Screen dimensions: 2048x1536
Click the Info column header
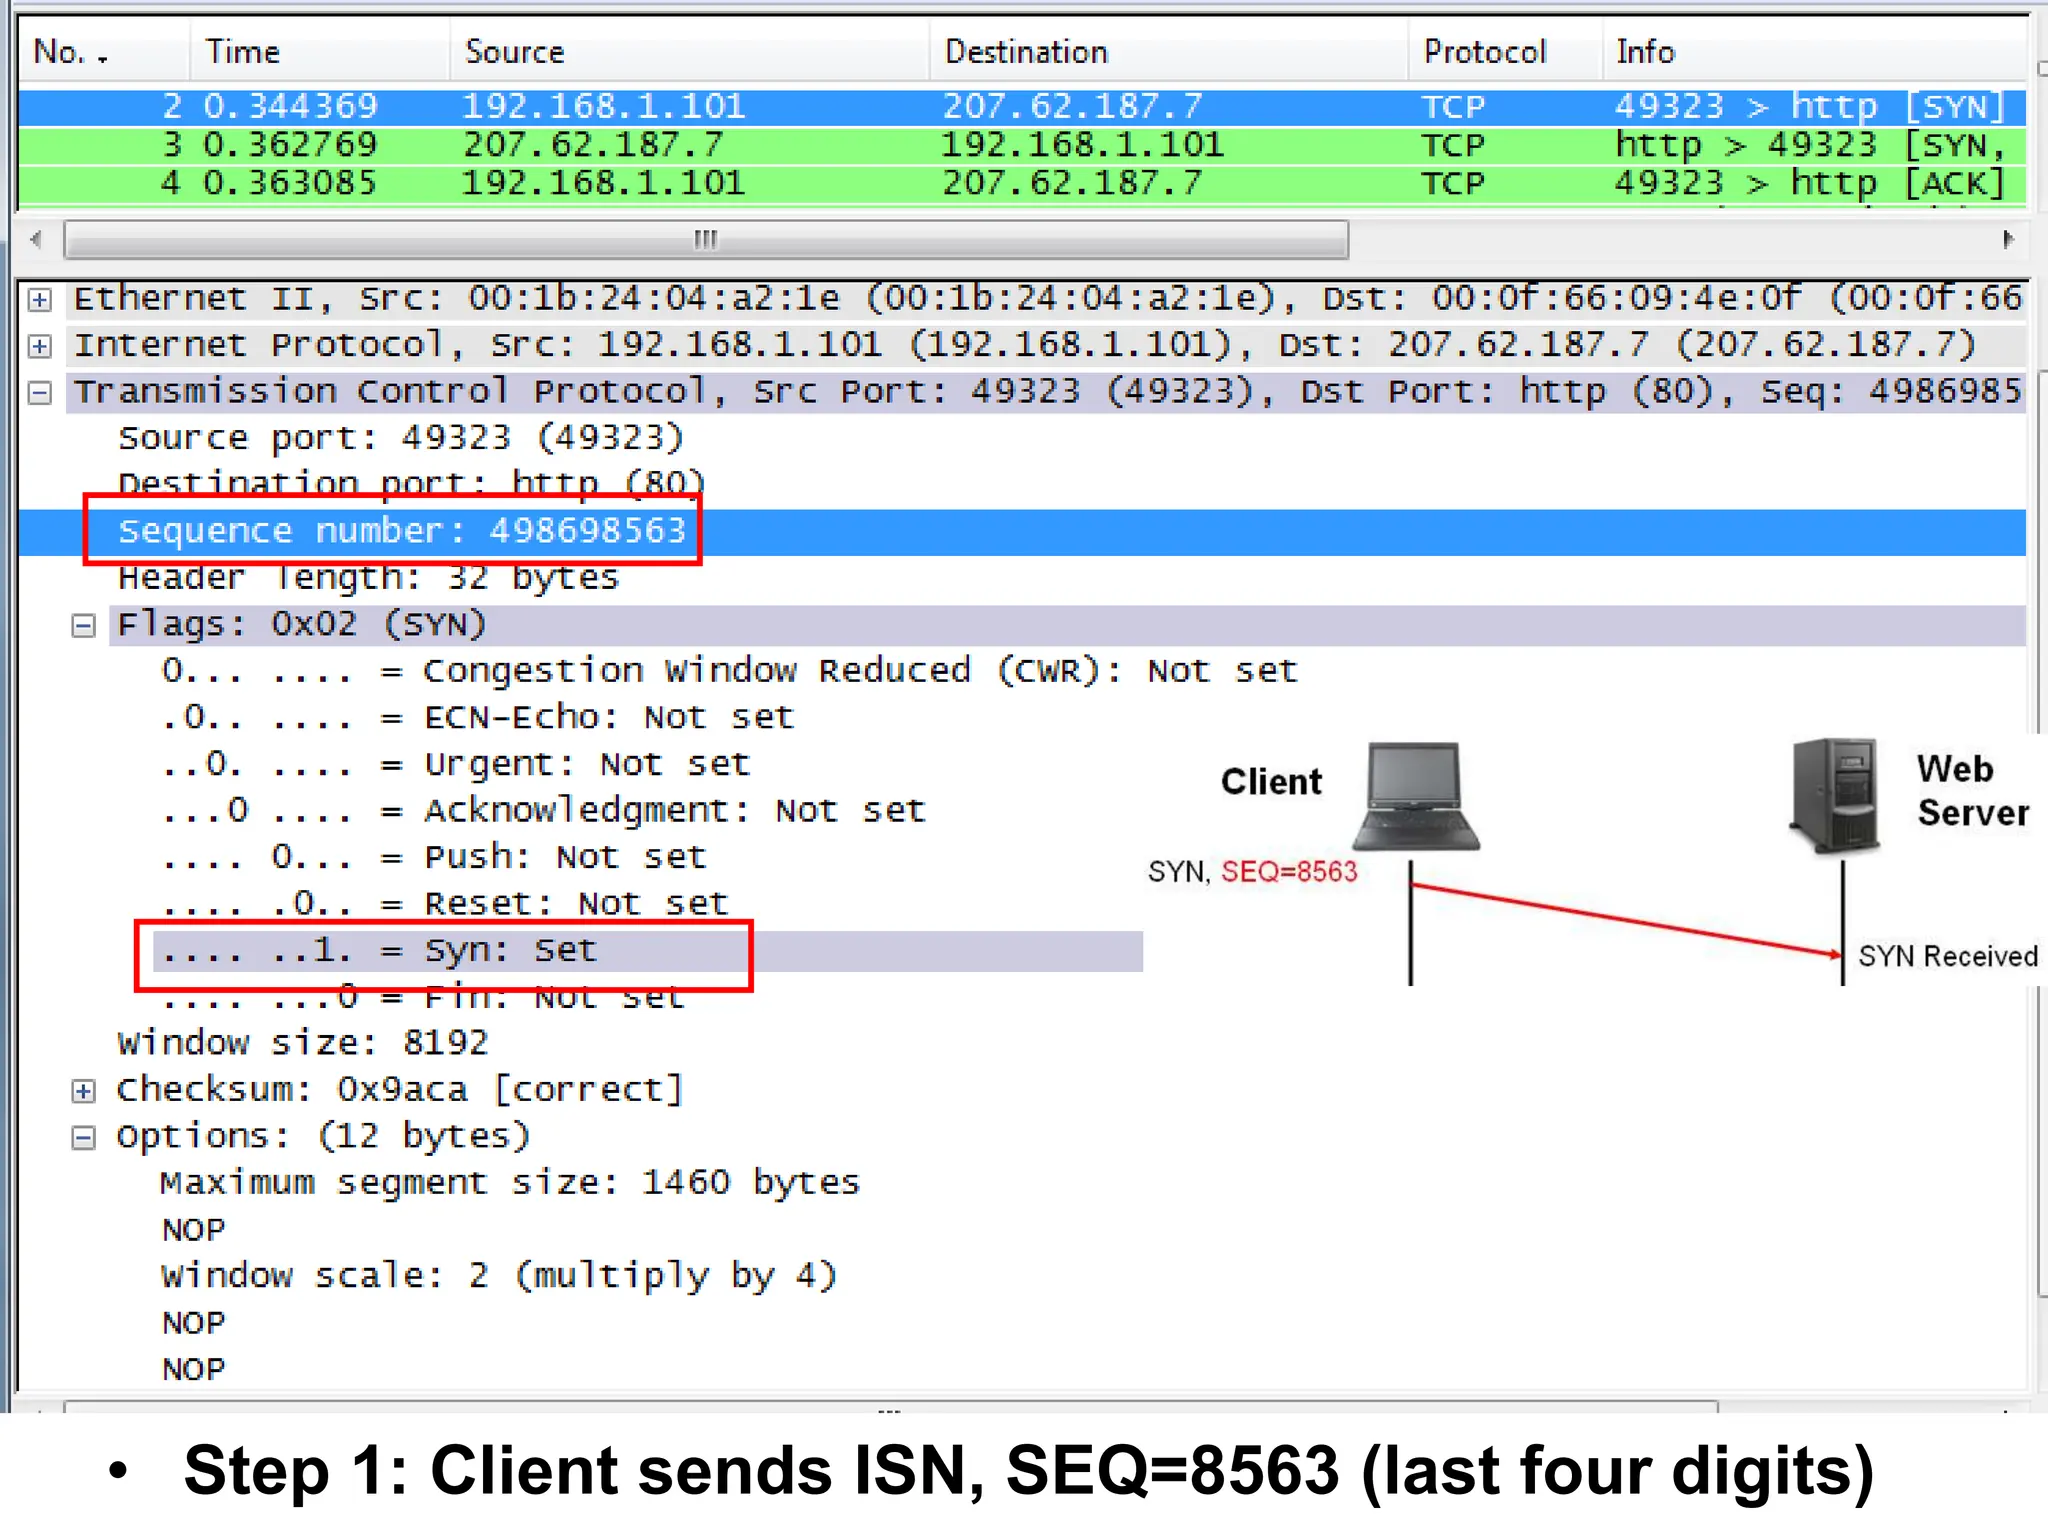(x=1815, y=51)
